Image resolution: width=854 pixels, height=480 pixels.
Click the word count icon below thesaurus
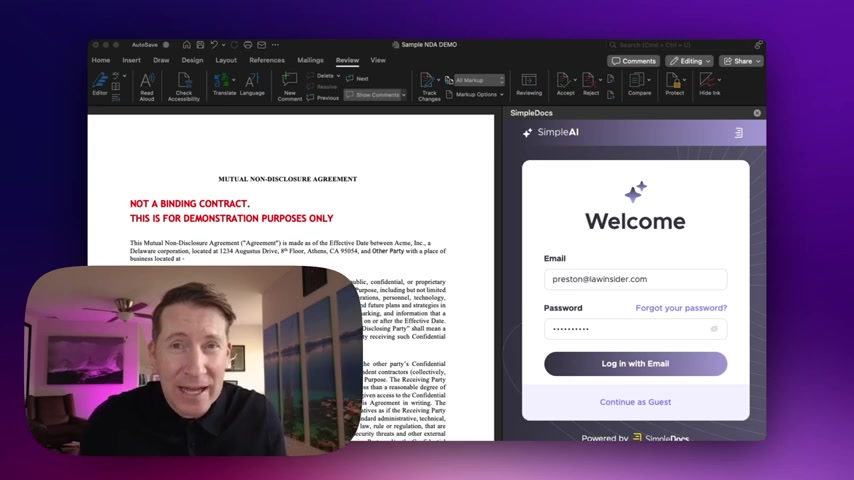(115, 98)
